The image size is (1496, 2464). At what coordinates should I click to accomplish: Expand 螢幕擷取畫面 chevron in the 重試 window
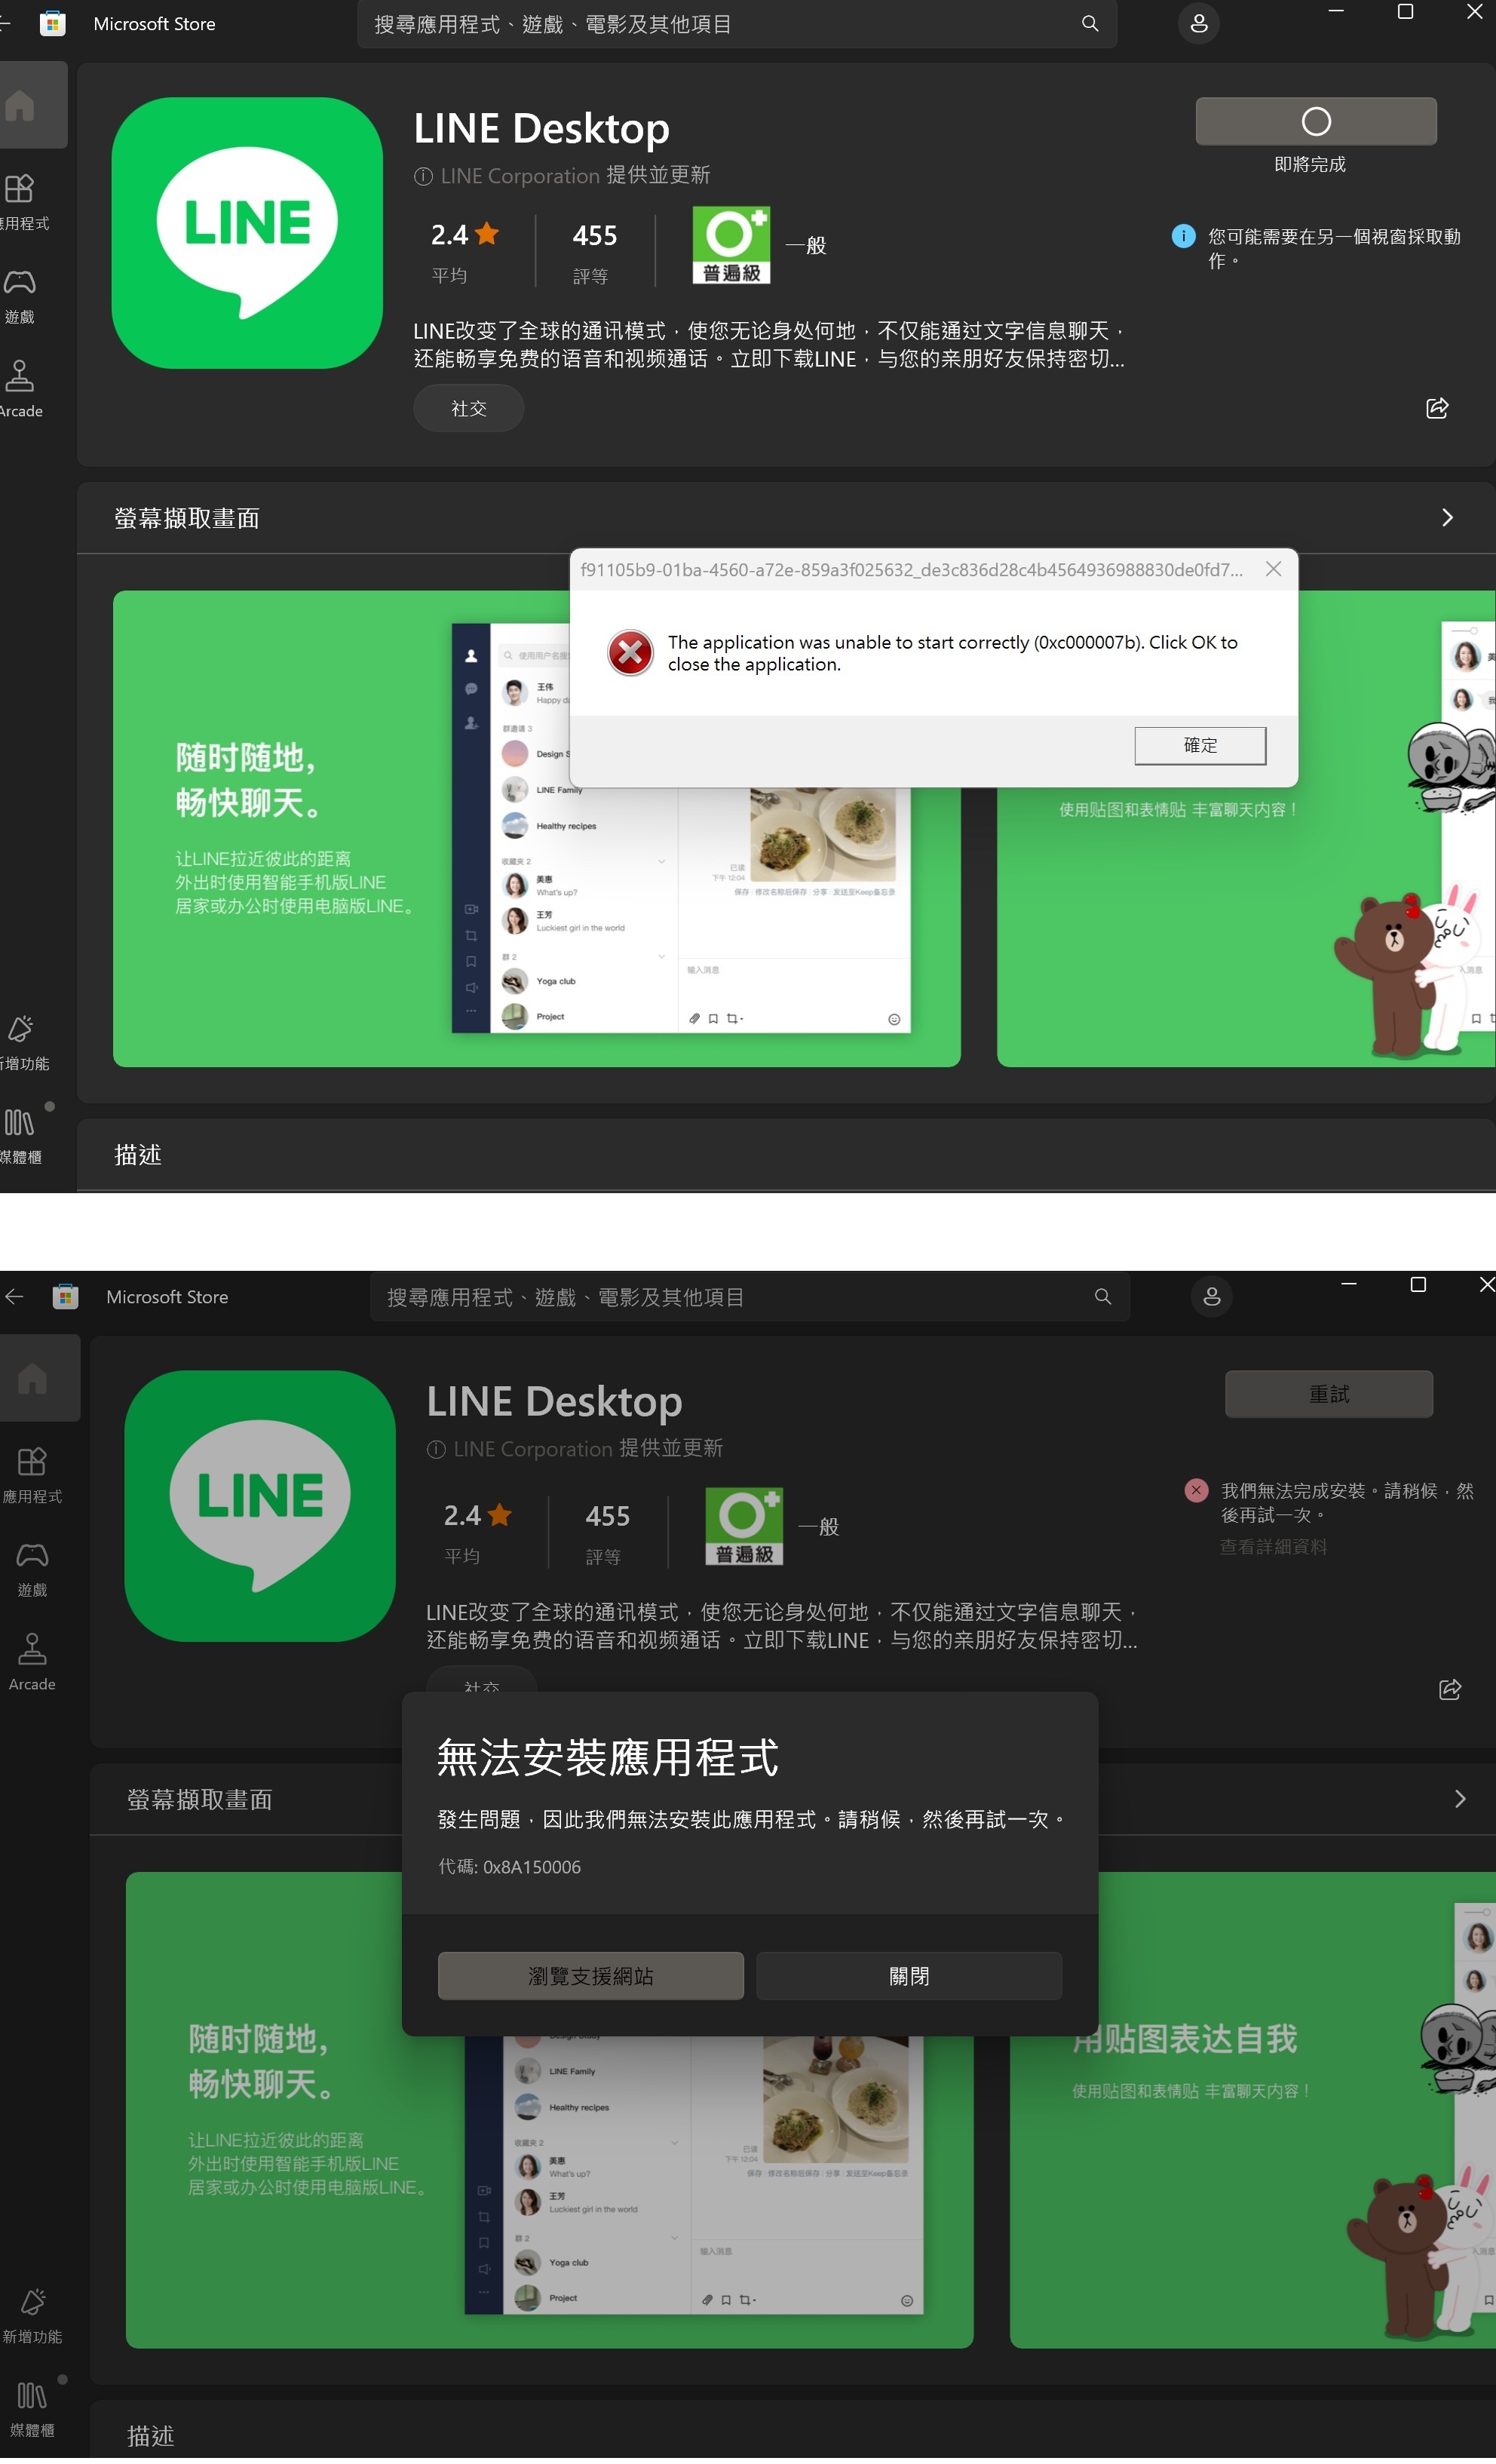[x=1460, y=1799]
